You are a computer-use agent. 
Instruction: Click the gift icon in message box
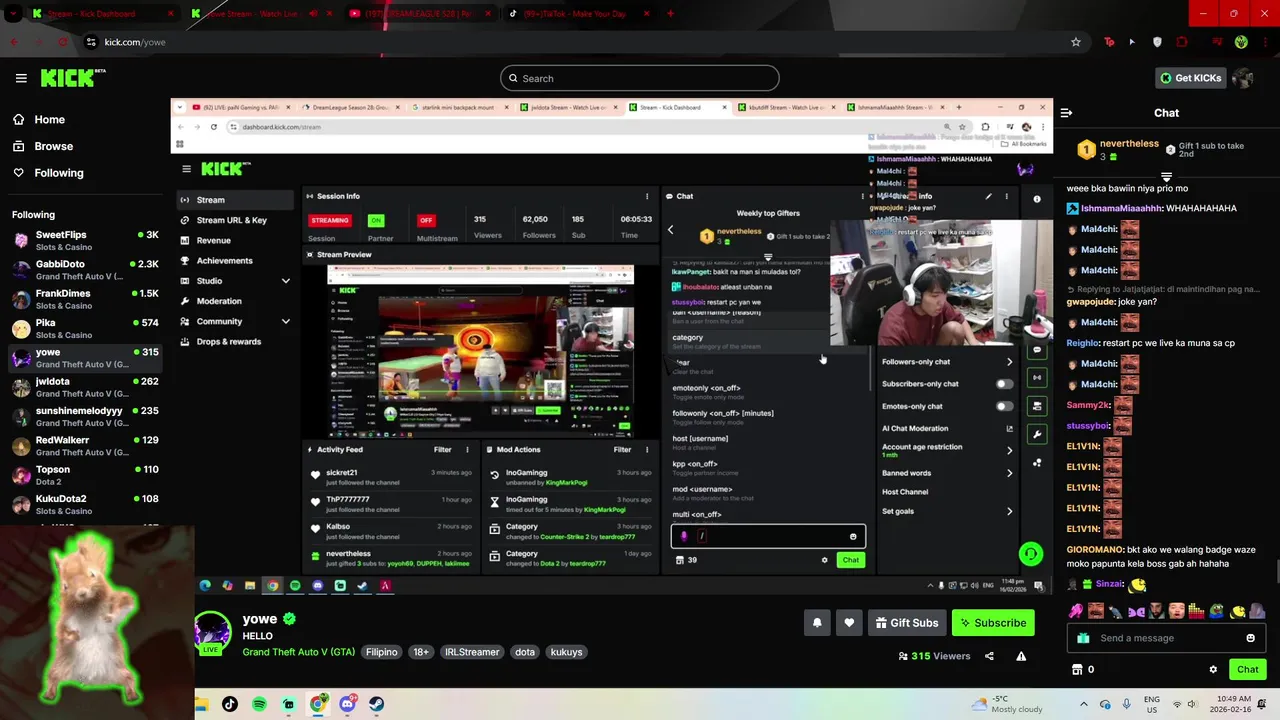(x=1083, y=638)
